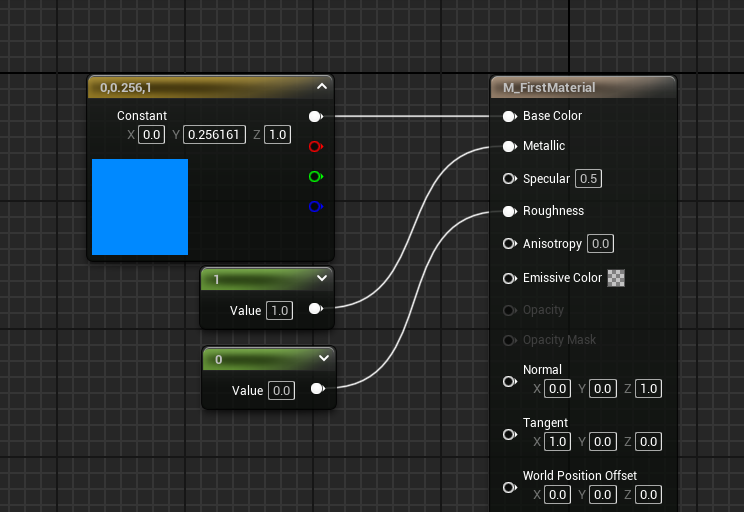Click the white RGB output pin of Constant node
This screenshot has height=512, width=744.
click(x=316, y=116)
